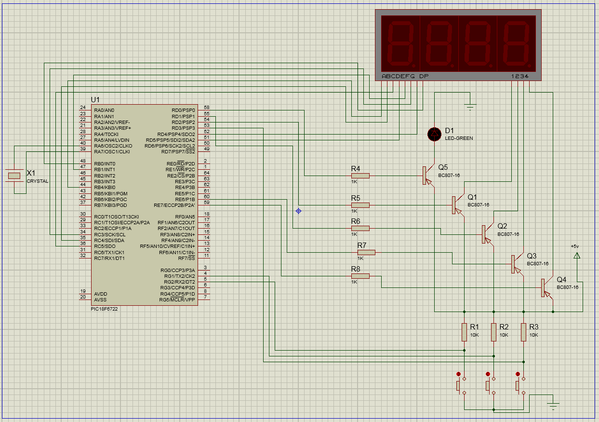The image size is (599, 422).
Task: Select resistor R4 on the schematic
Action: [x=360, y=176]
